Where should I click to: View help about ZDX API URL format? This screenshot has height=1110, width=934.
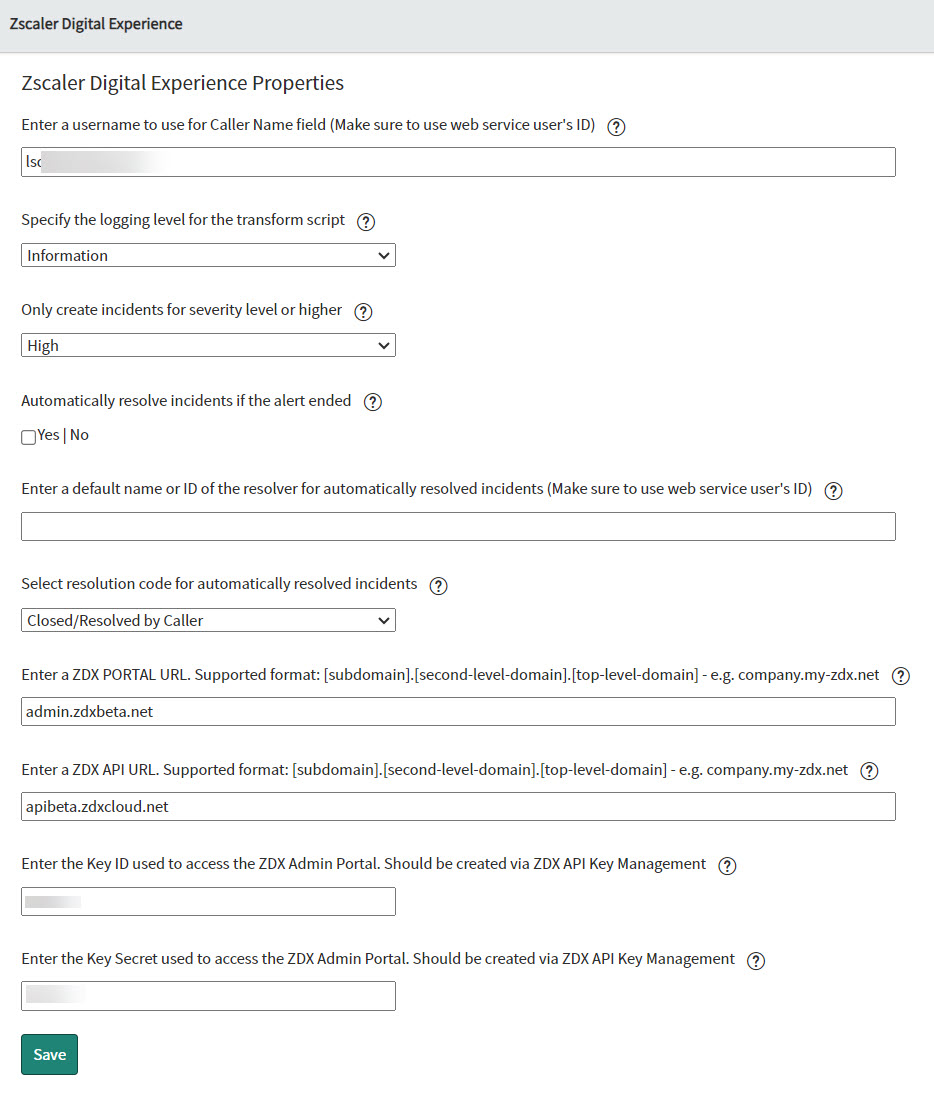(x=869, y=770)
